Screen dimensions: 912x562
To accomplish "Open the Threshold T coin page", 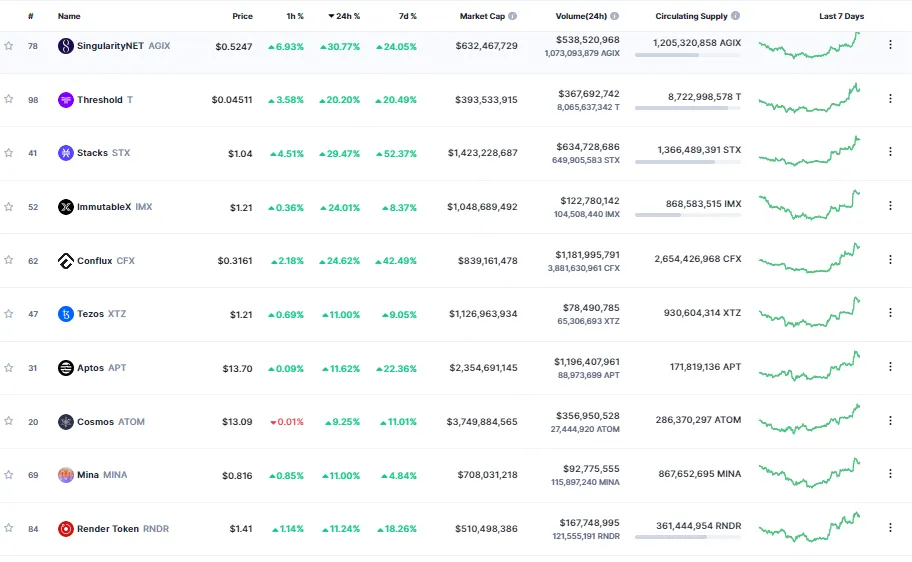I will click(105, 100).
